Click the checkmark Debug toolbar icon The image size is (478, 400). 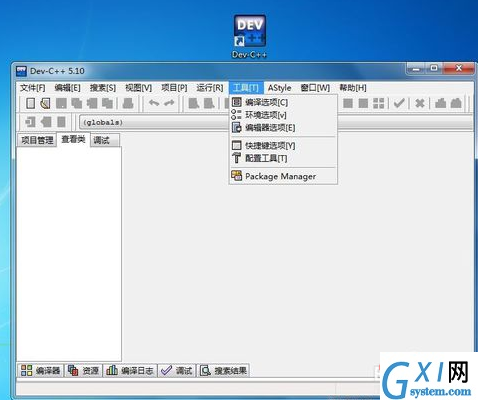(399, 103)
